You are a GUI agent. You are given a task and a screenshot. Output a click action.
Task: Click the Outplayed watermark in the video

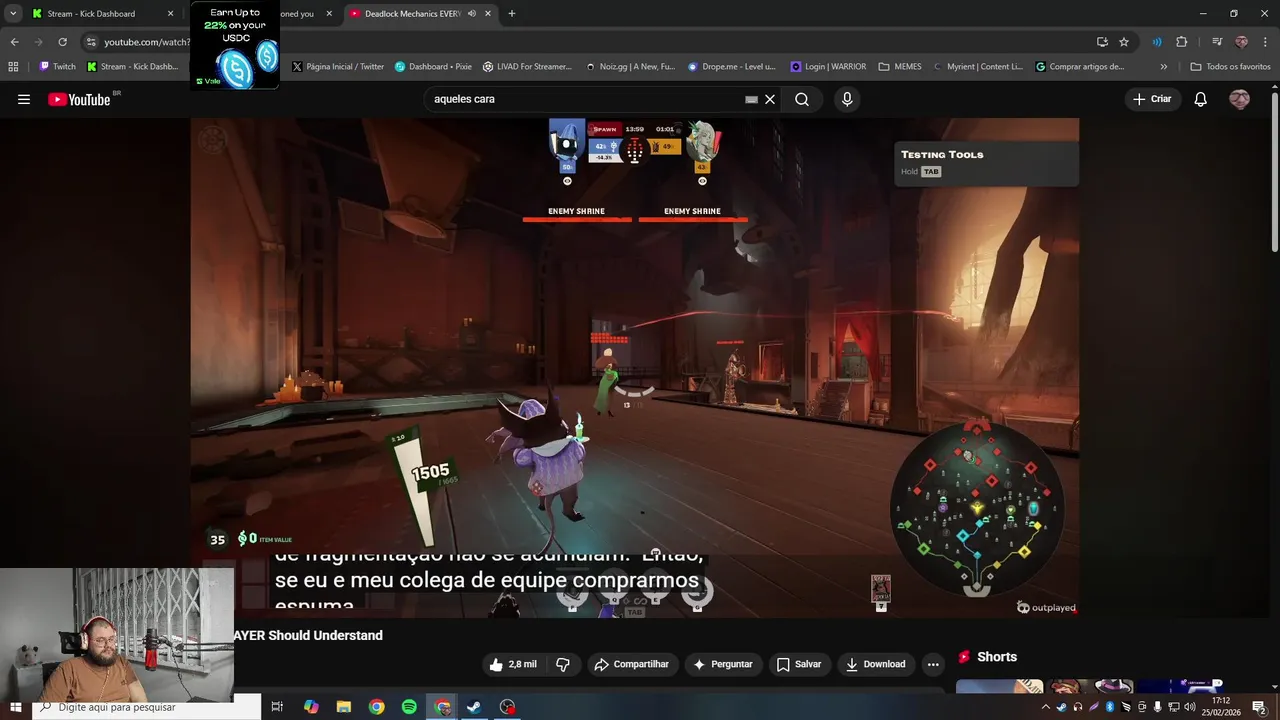pyautogui.click(x=1046, y=607)
